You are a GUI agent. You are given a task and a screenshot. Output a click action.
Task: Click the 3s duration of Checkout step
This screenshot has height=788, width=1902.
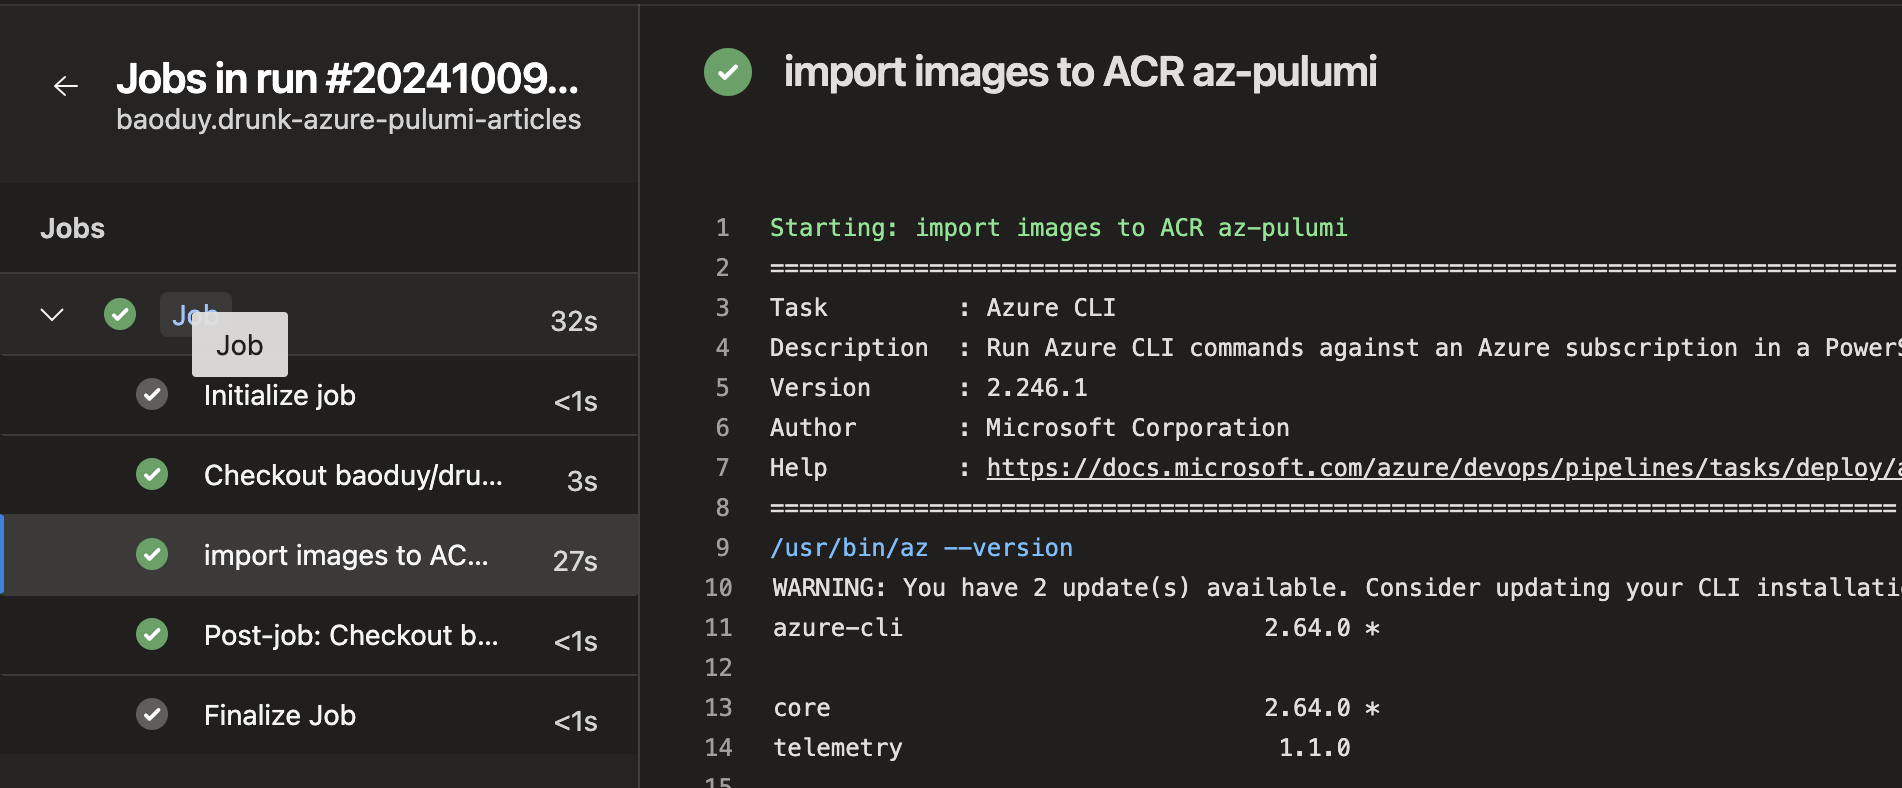pyautogui.click(x=582, y=481)
